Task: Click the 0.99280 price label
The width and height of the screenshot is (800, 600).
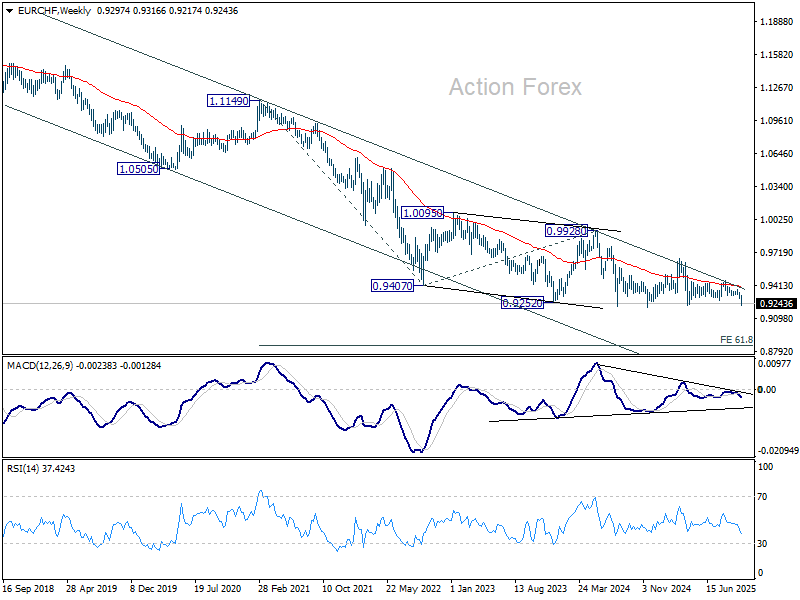Action: coord(566,231)
